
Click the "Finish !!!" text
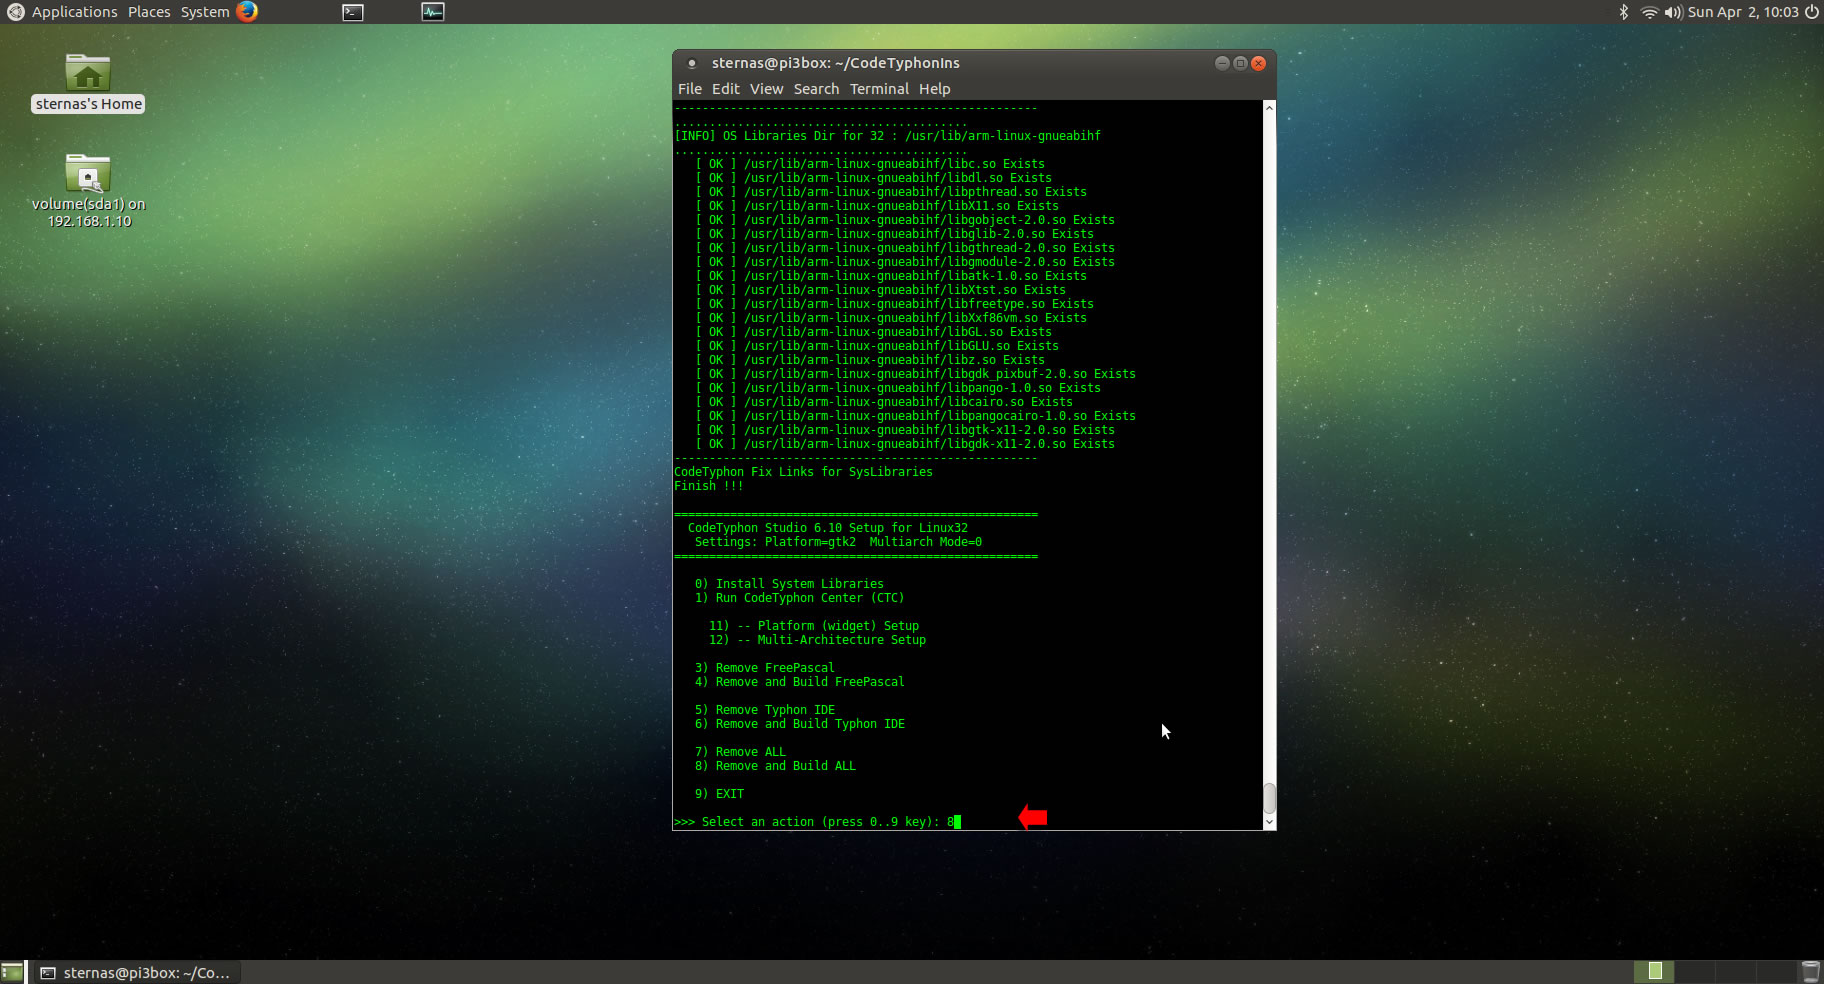click(708, 486)
